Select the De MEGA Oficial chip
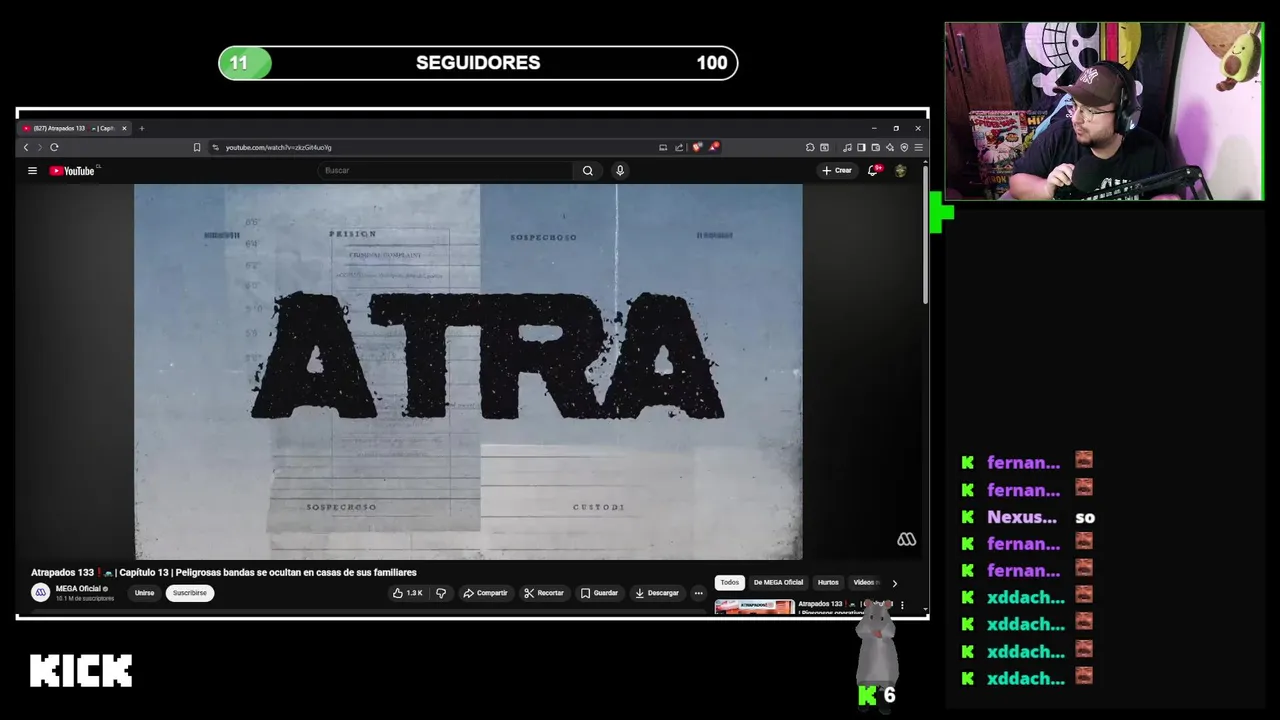 point(778,582)
